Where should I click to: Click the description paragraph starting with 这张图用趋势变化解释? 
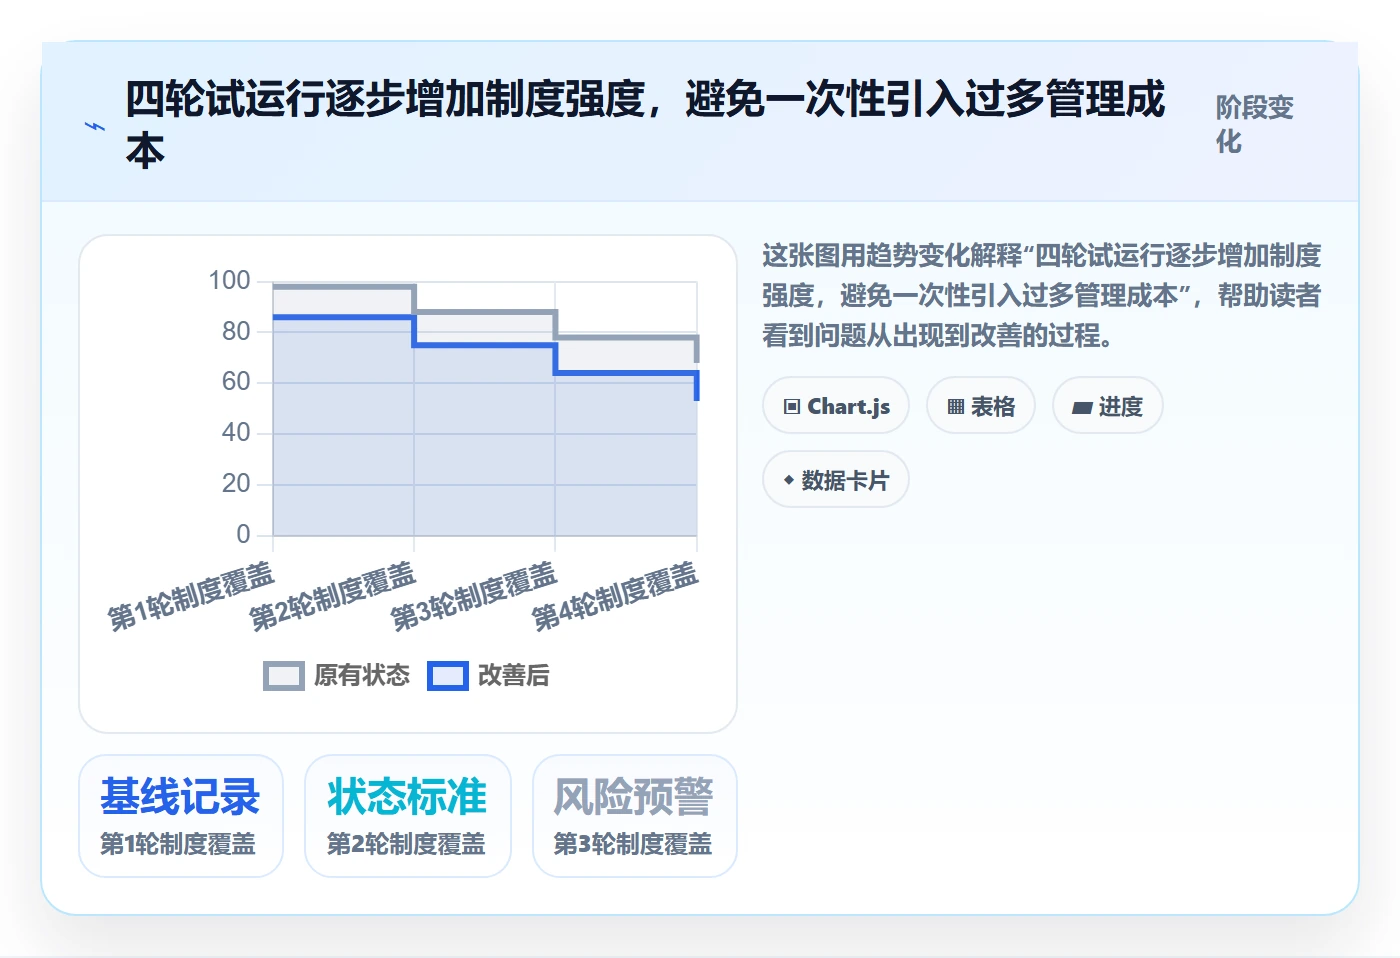click(x=1042, y=296)
